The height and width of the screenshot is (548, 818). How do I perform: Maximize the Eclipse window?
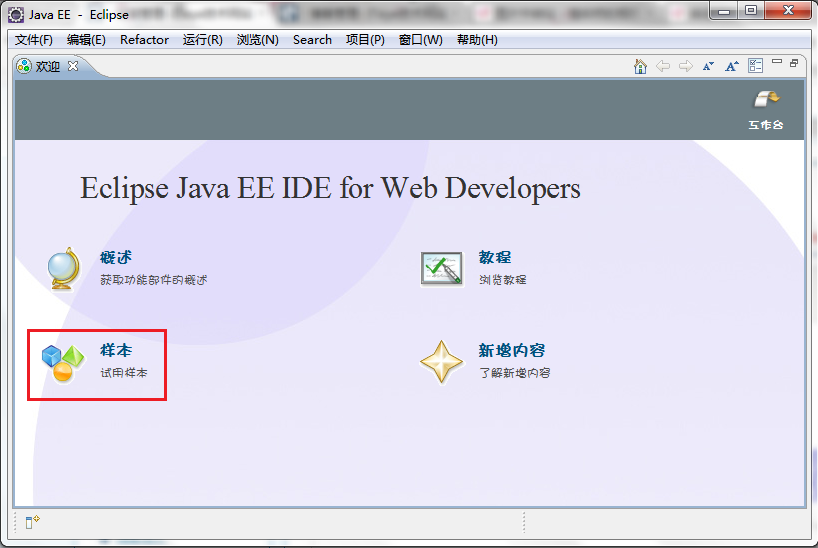[x=751, y=10]
